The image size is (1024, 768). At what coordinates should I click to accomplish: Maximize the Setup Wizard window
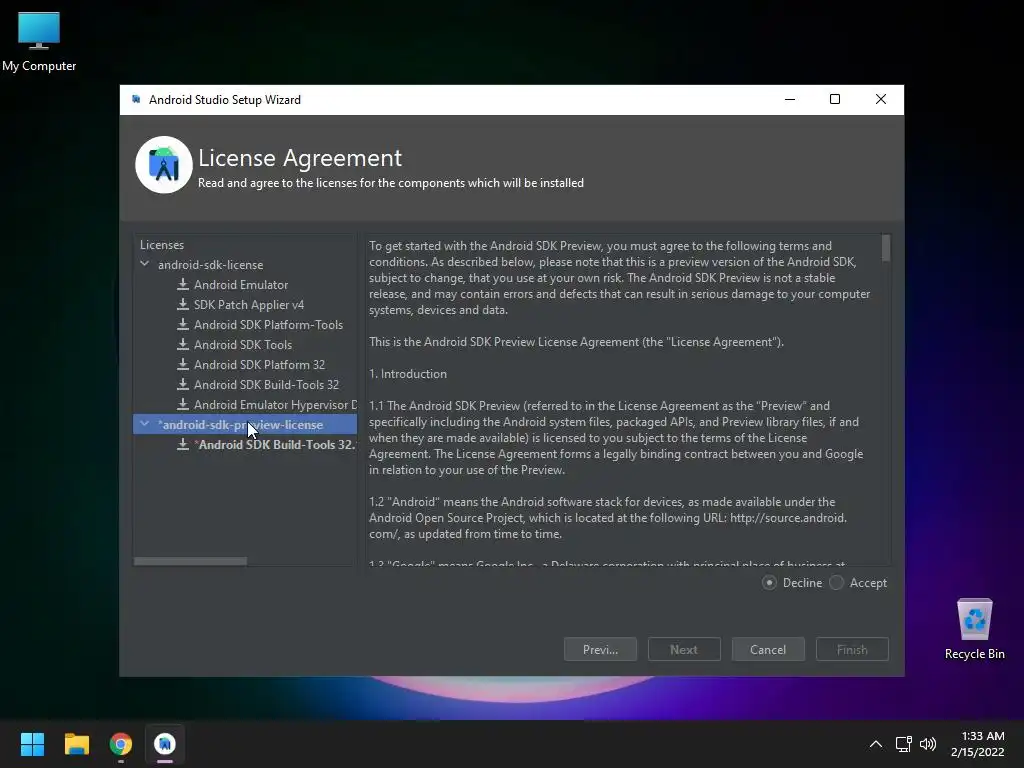pyautogui.click(x=835, y=99)
